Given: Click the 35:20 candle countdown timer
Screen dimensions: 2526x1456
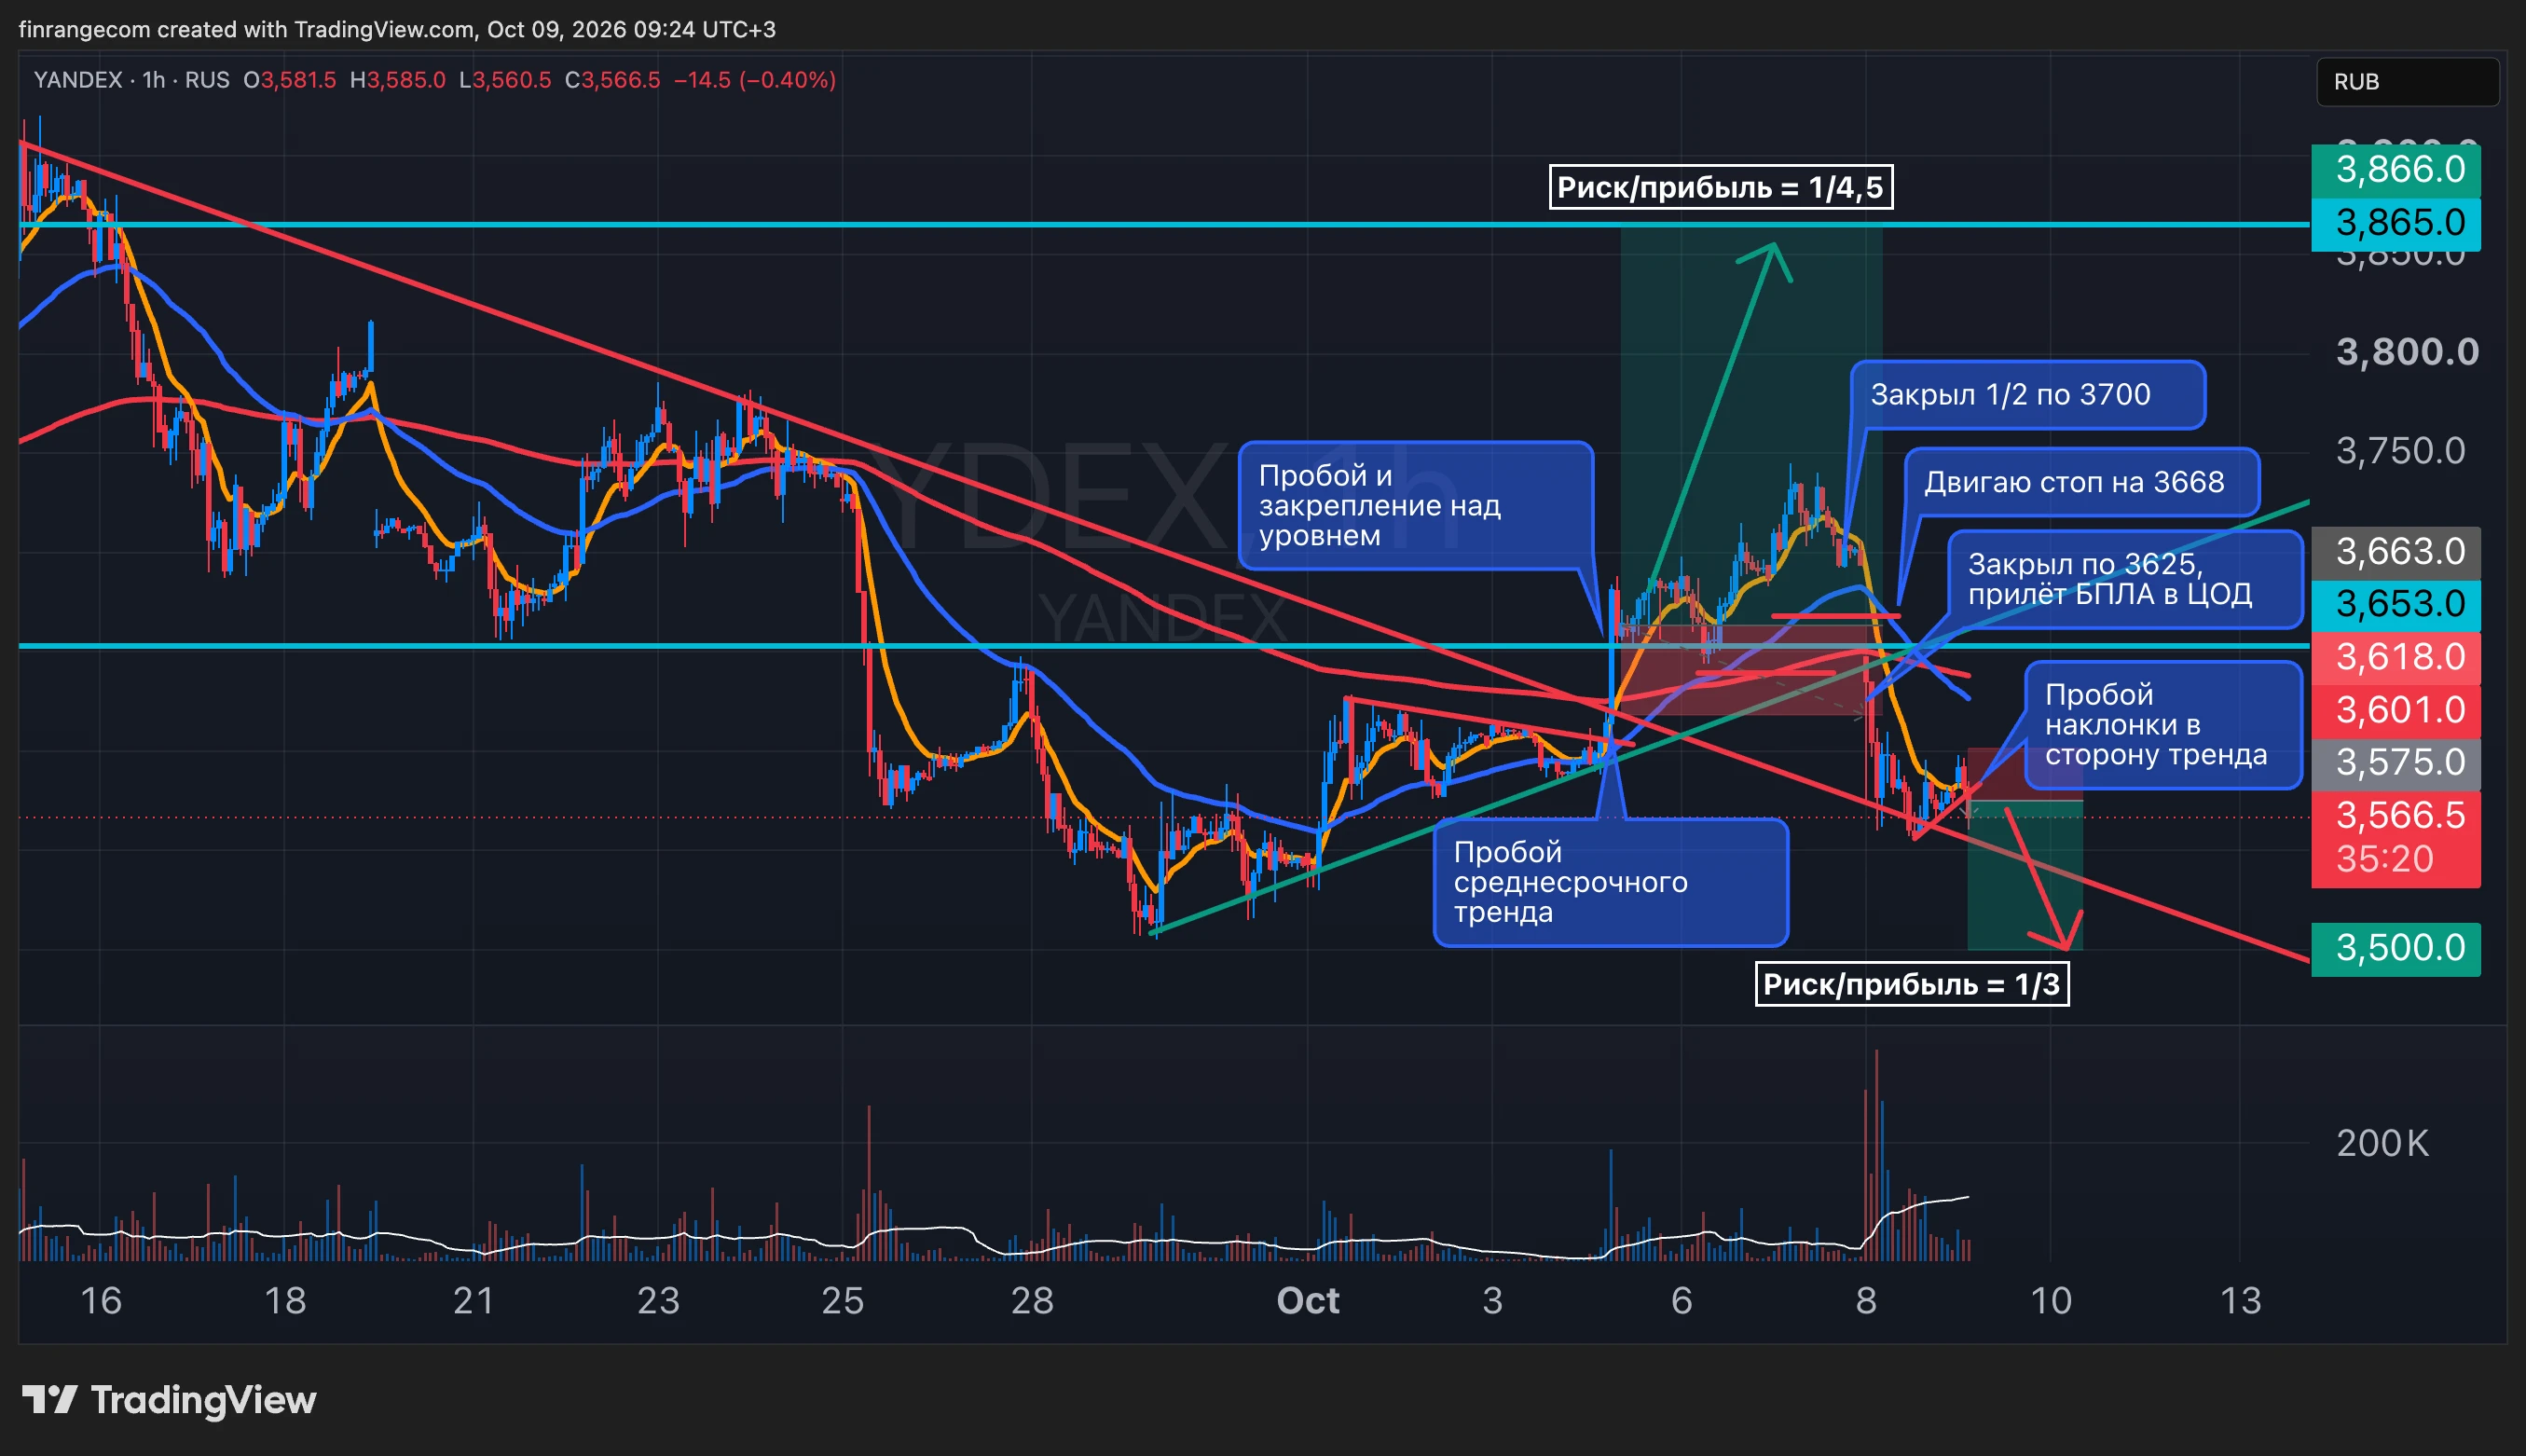Looking at the screenshot, I should click(2384, 859).
